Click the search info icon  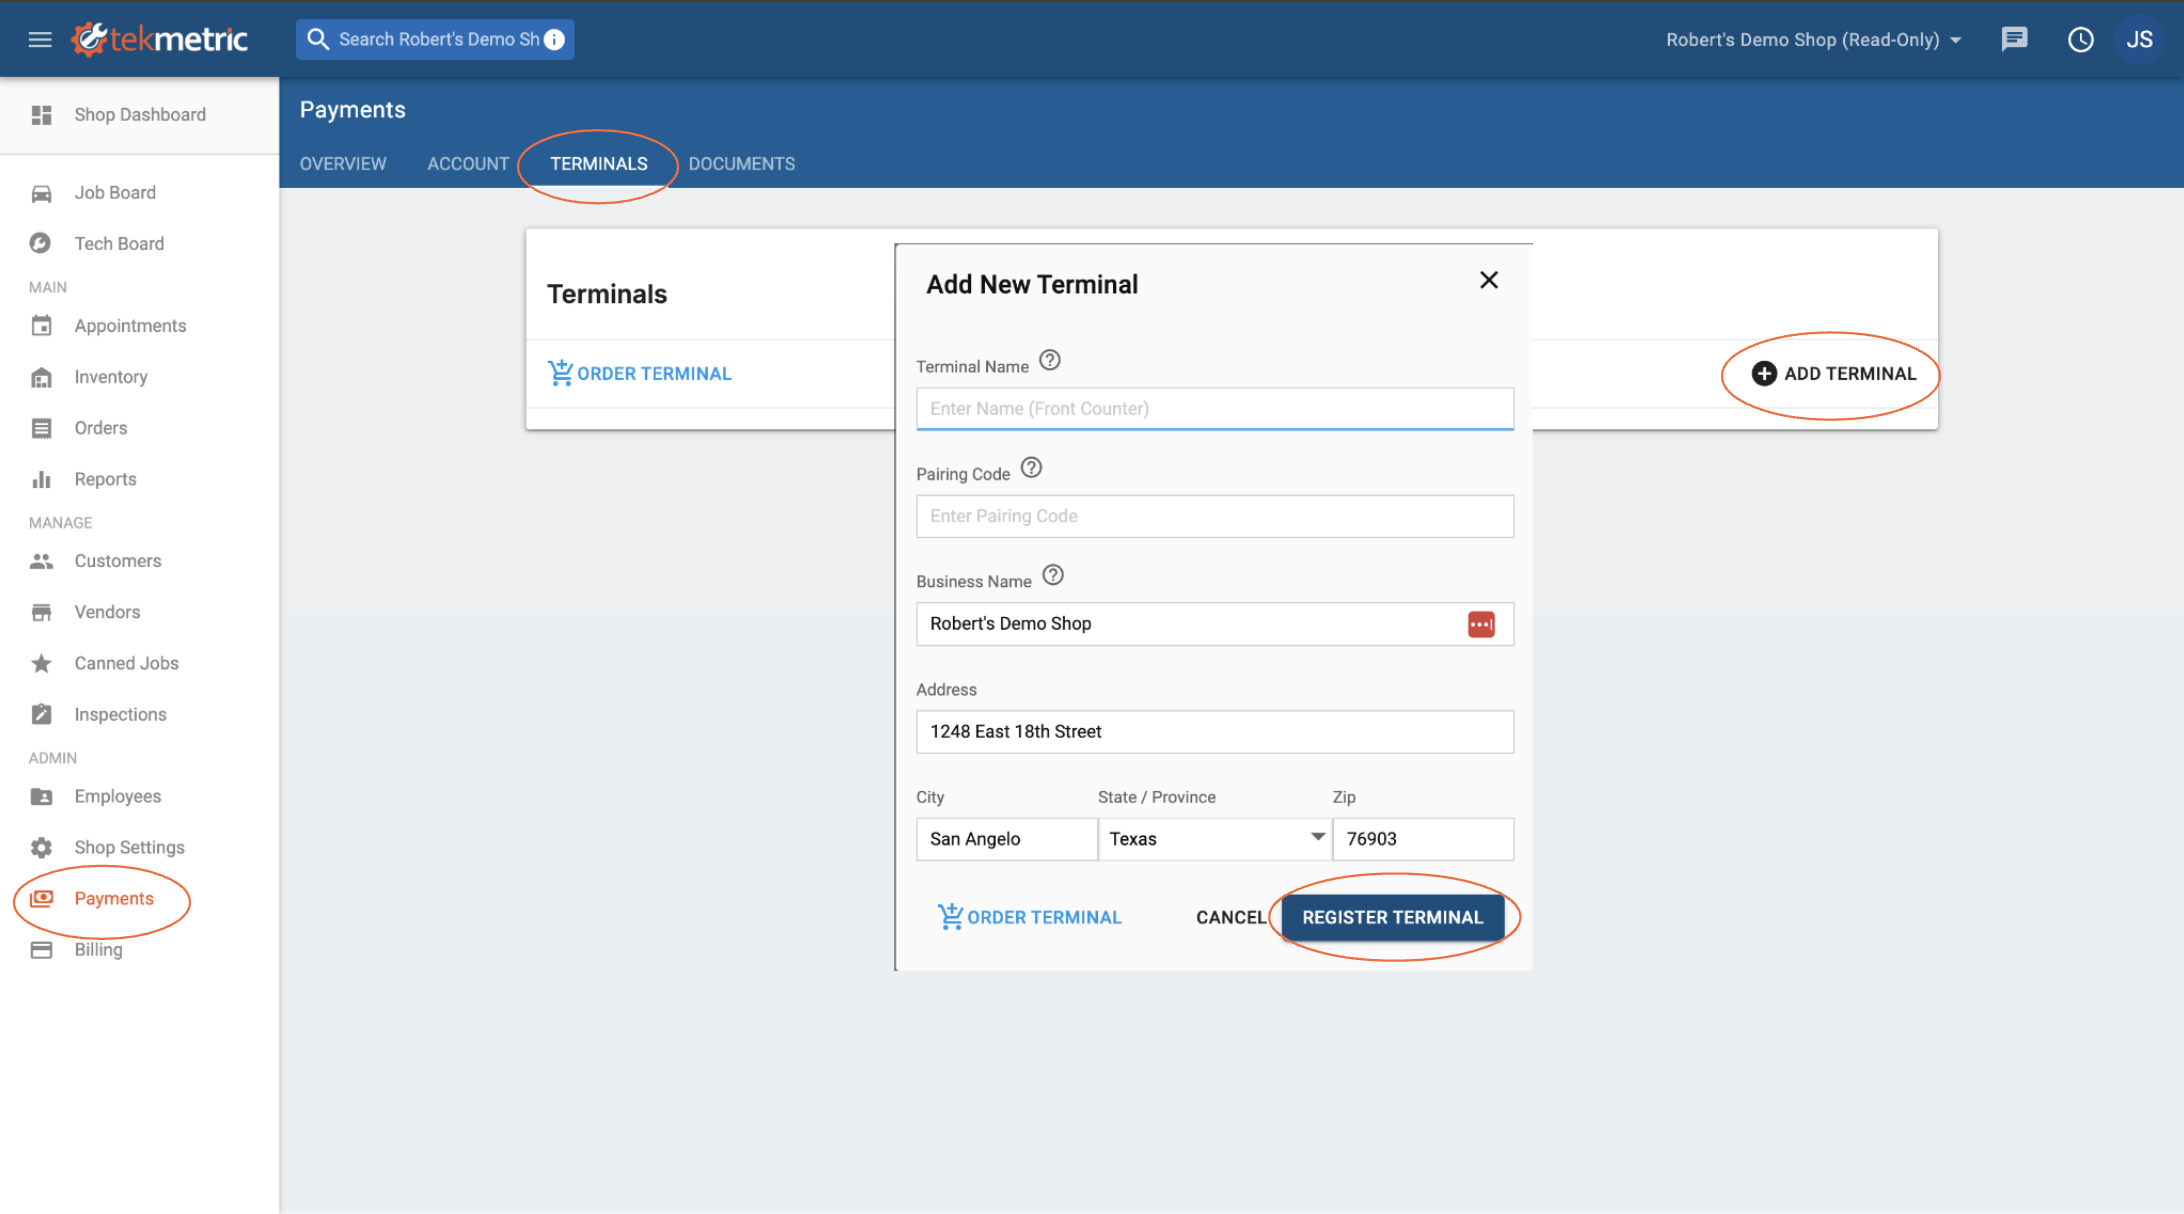tap(554, 39)
